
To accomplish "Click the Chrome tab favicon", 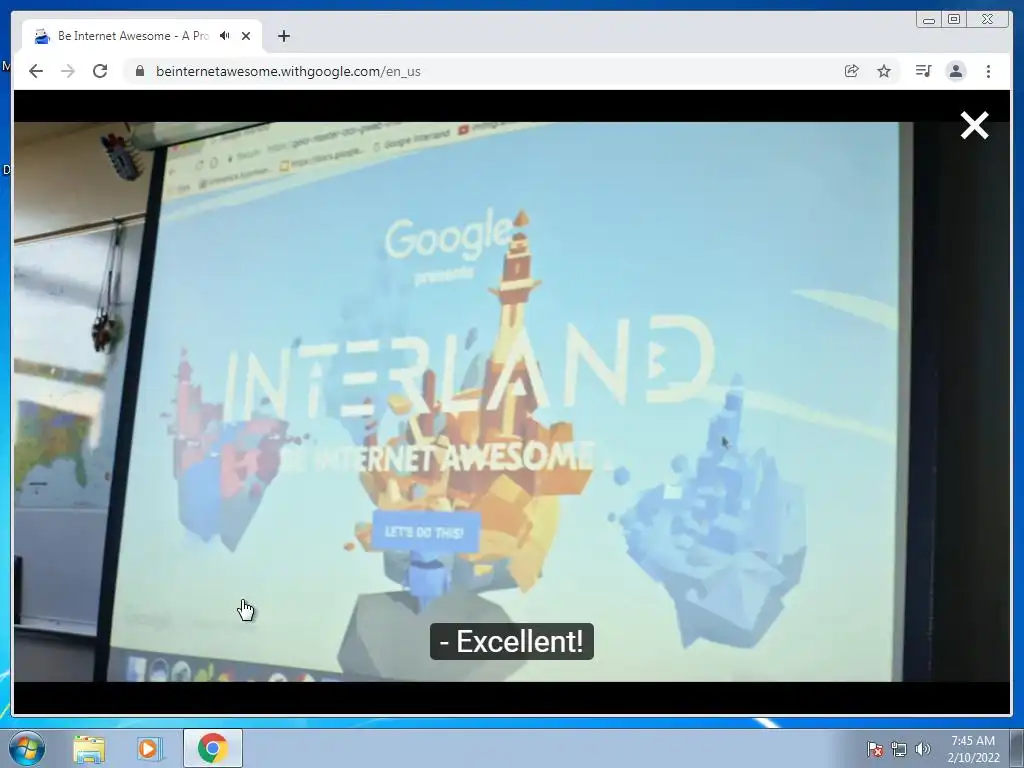I will tap(42, 36).
